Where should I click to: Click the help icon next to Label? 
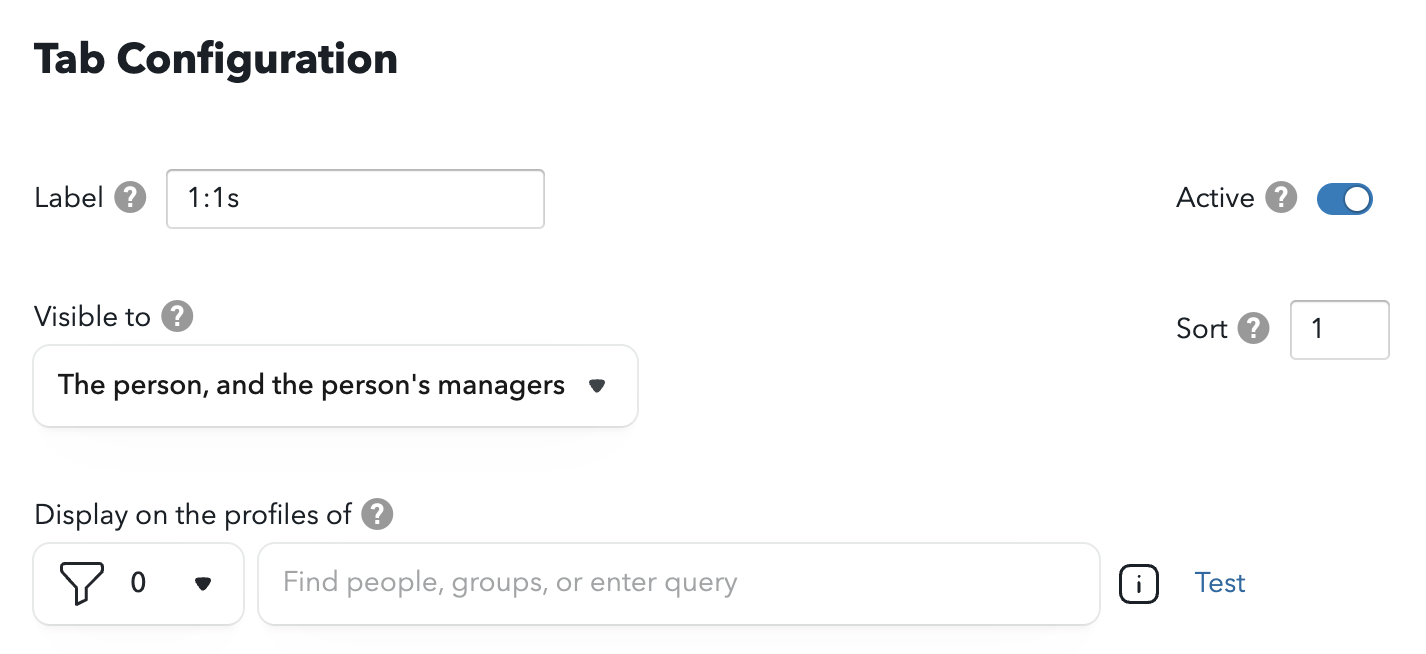coord(131,198)
